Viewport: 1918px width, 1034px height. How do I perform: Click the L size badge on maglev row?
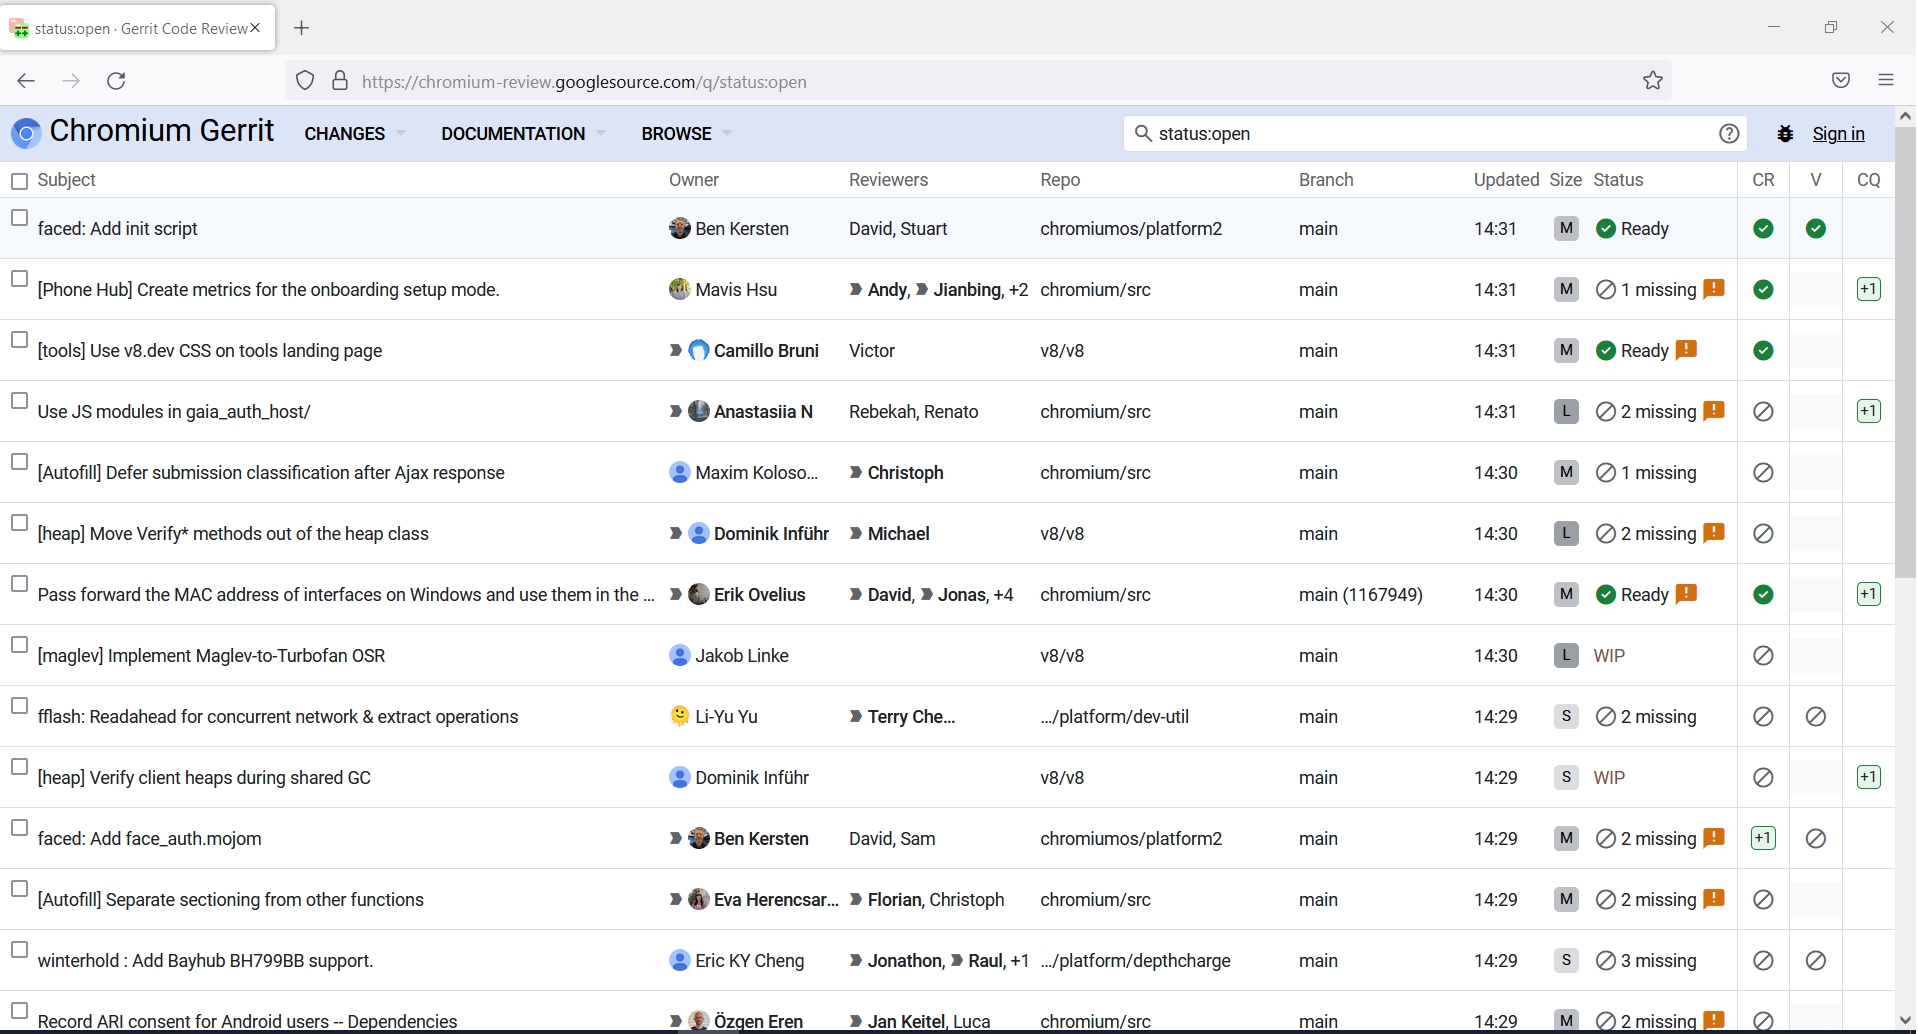pyautogui.click(x=1566, y=655)
